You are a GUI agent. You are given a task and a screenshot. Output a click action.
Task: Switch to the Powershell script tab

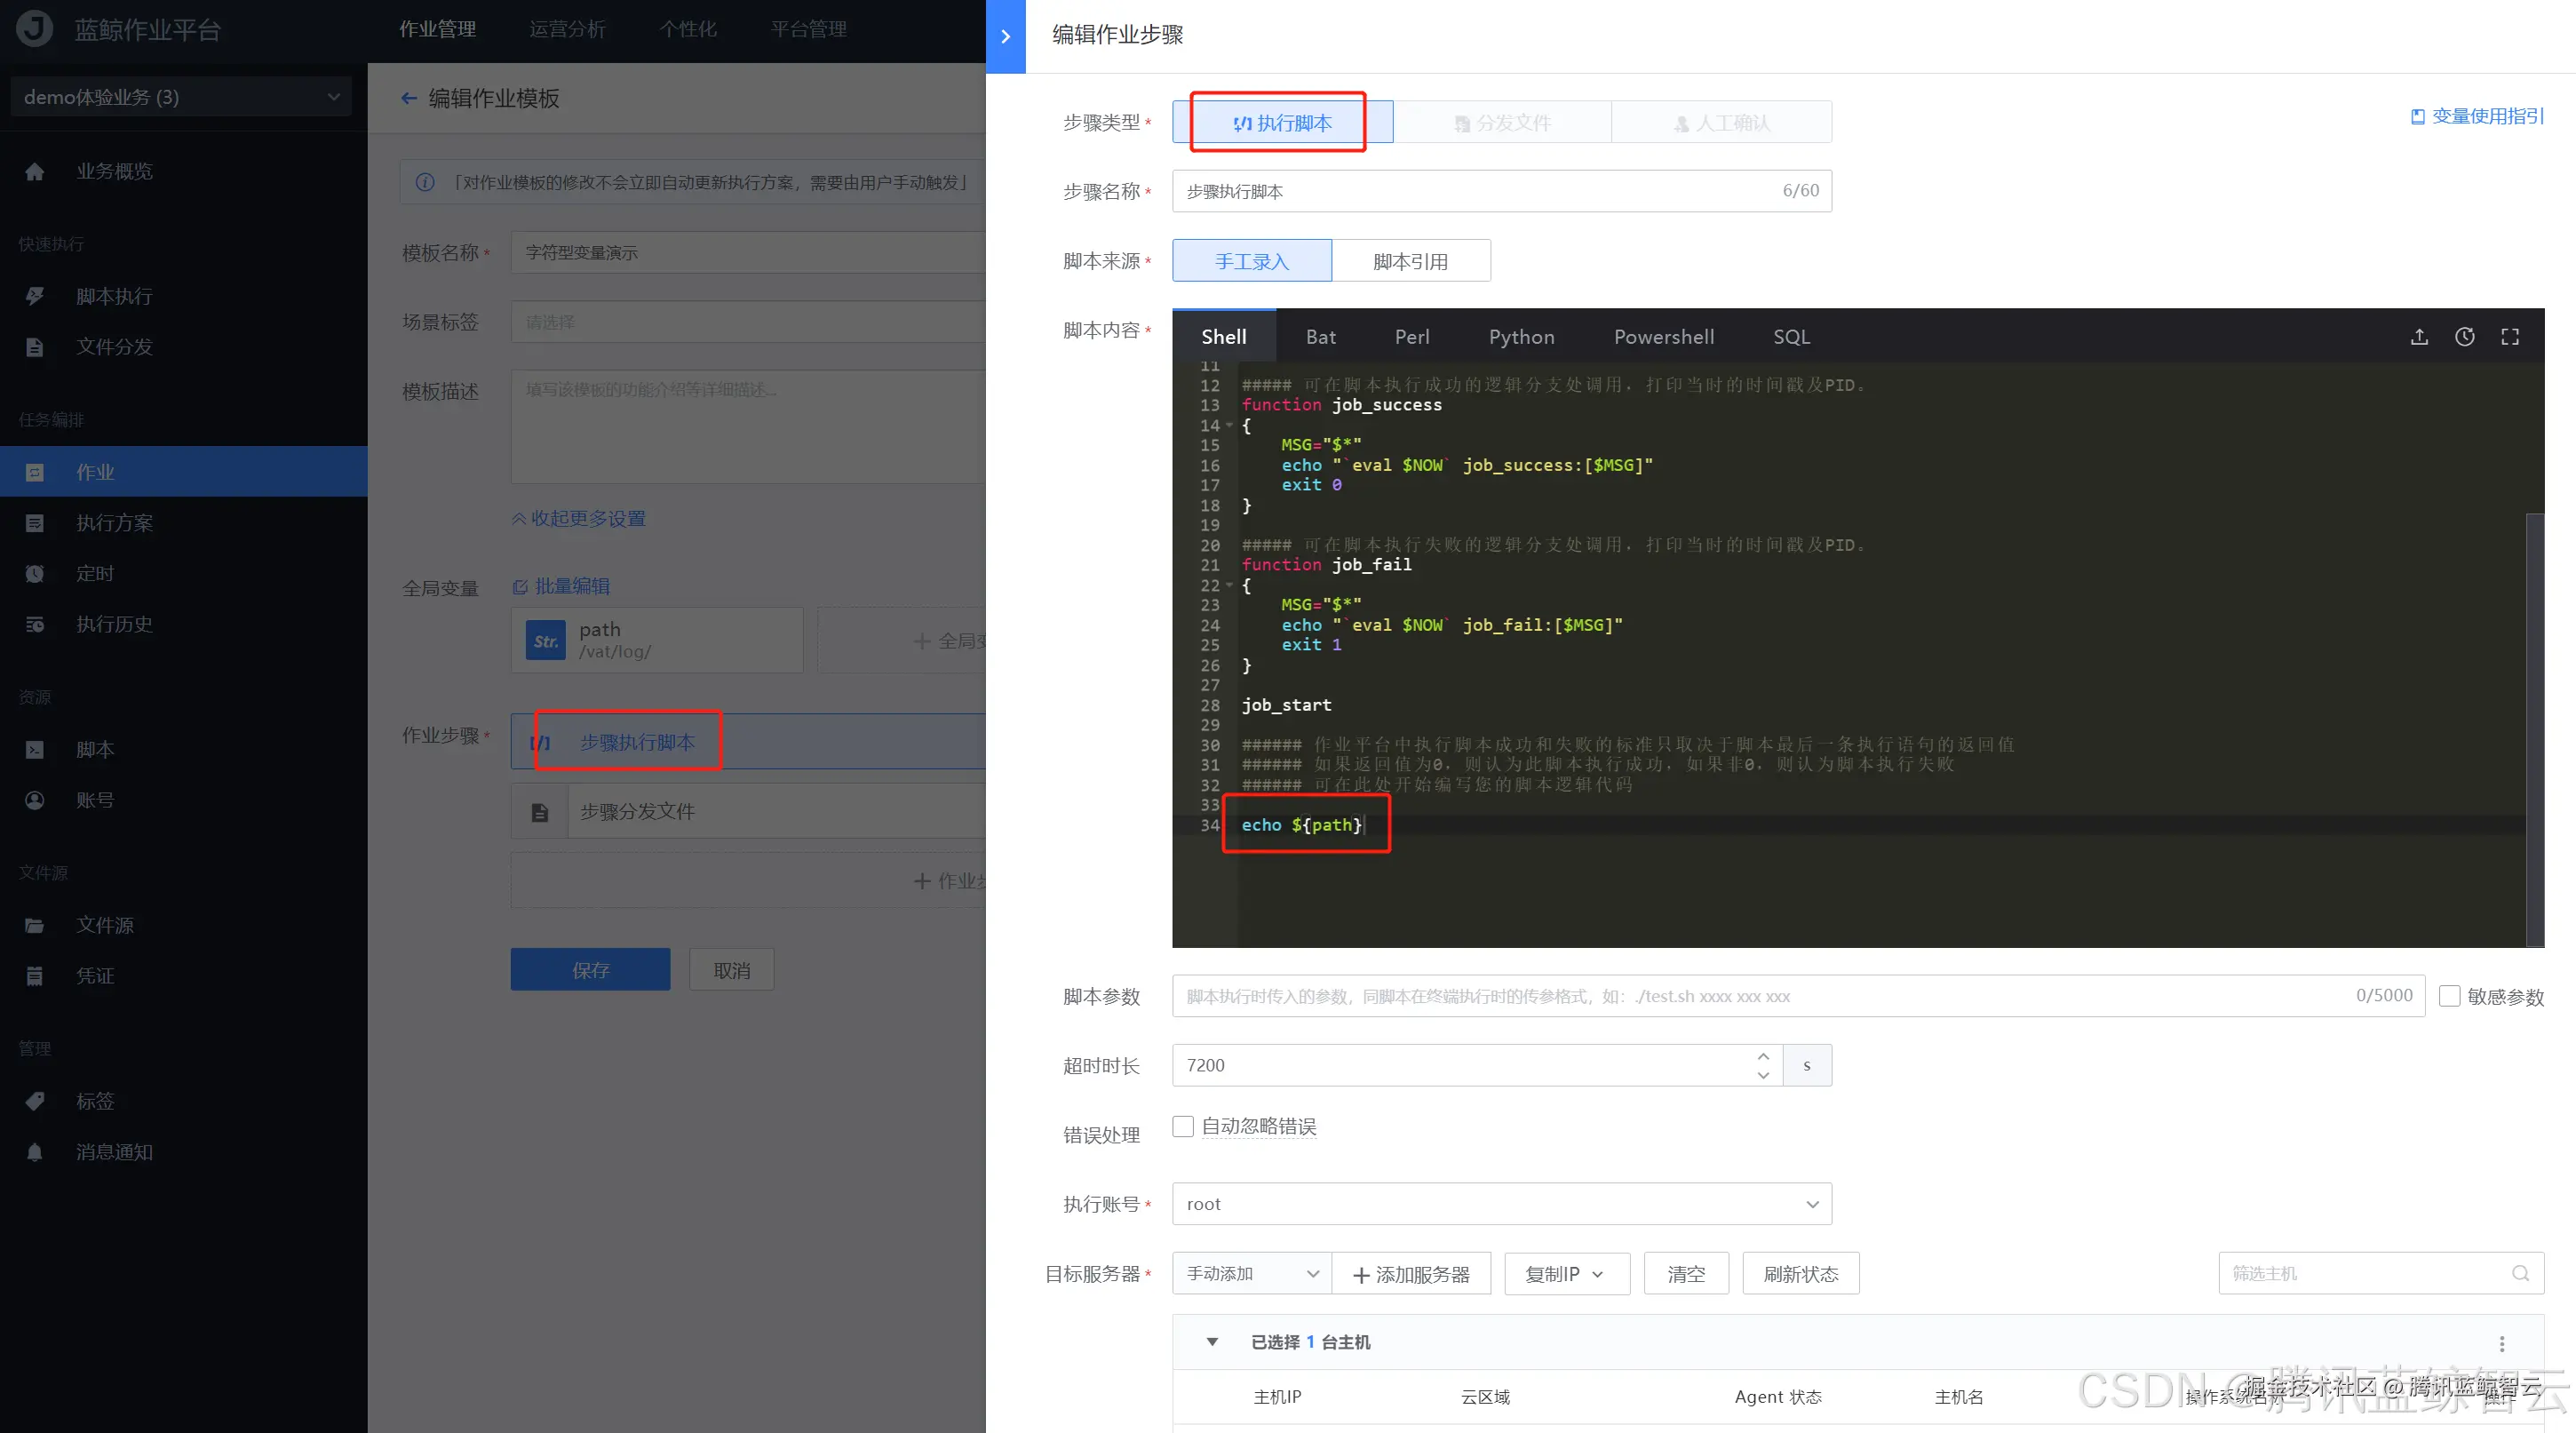click(1664, 337)
